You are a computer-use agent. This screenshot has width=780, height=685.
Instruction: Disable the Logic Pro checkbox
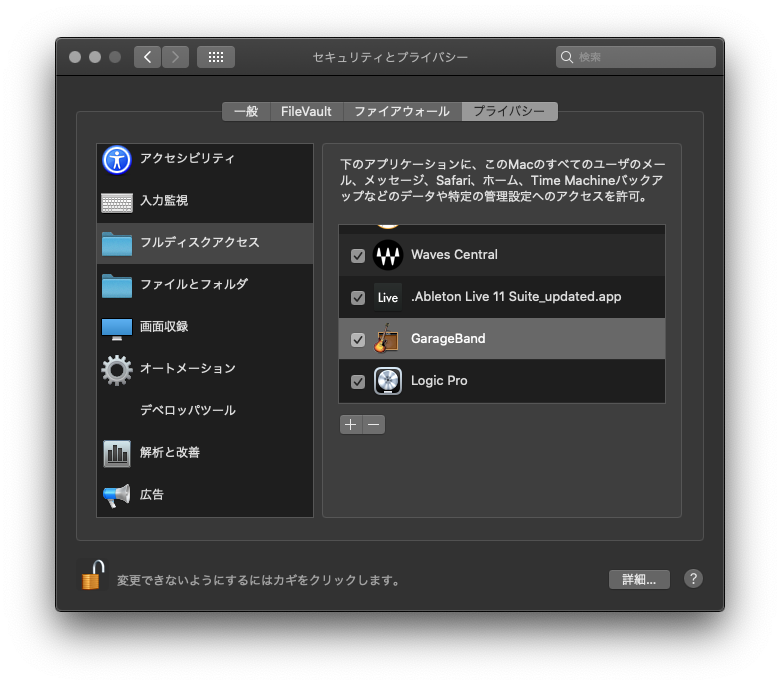pos(358,382)
